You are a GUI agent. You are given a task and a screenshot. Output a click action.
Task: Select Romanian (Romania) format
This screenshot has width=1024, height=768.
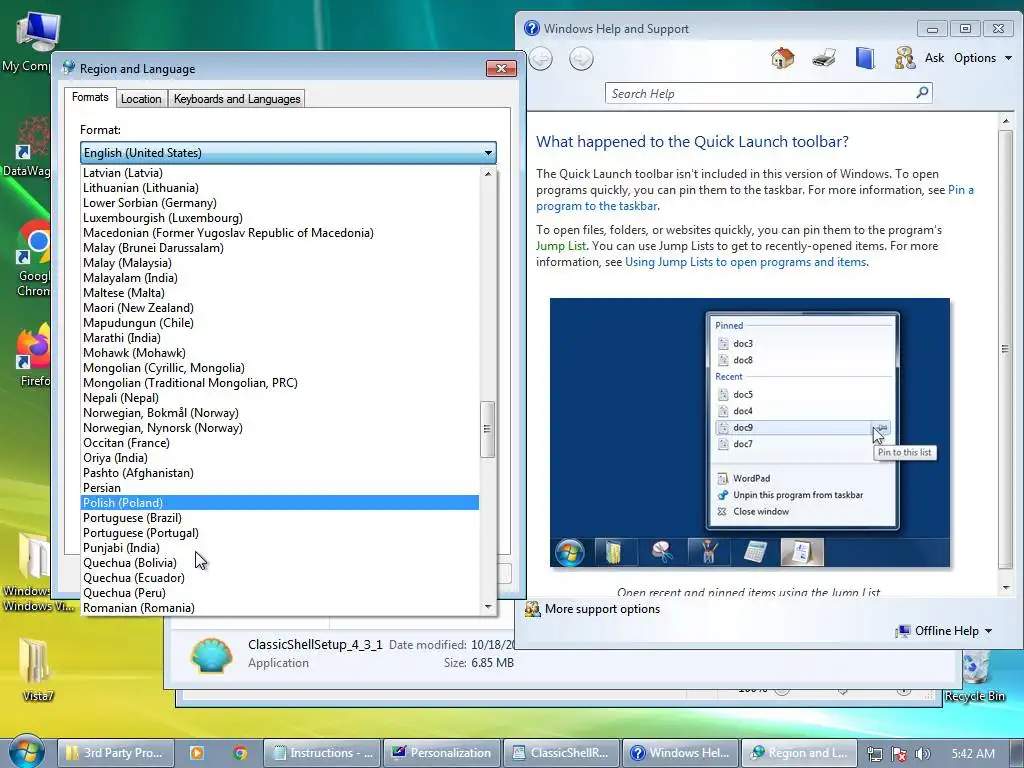[280, 608]
